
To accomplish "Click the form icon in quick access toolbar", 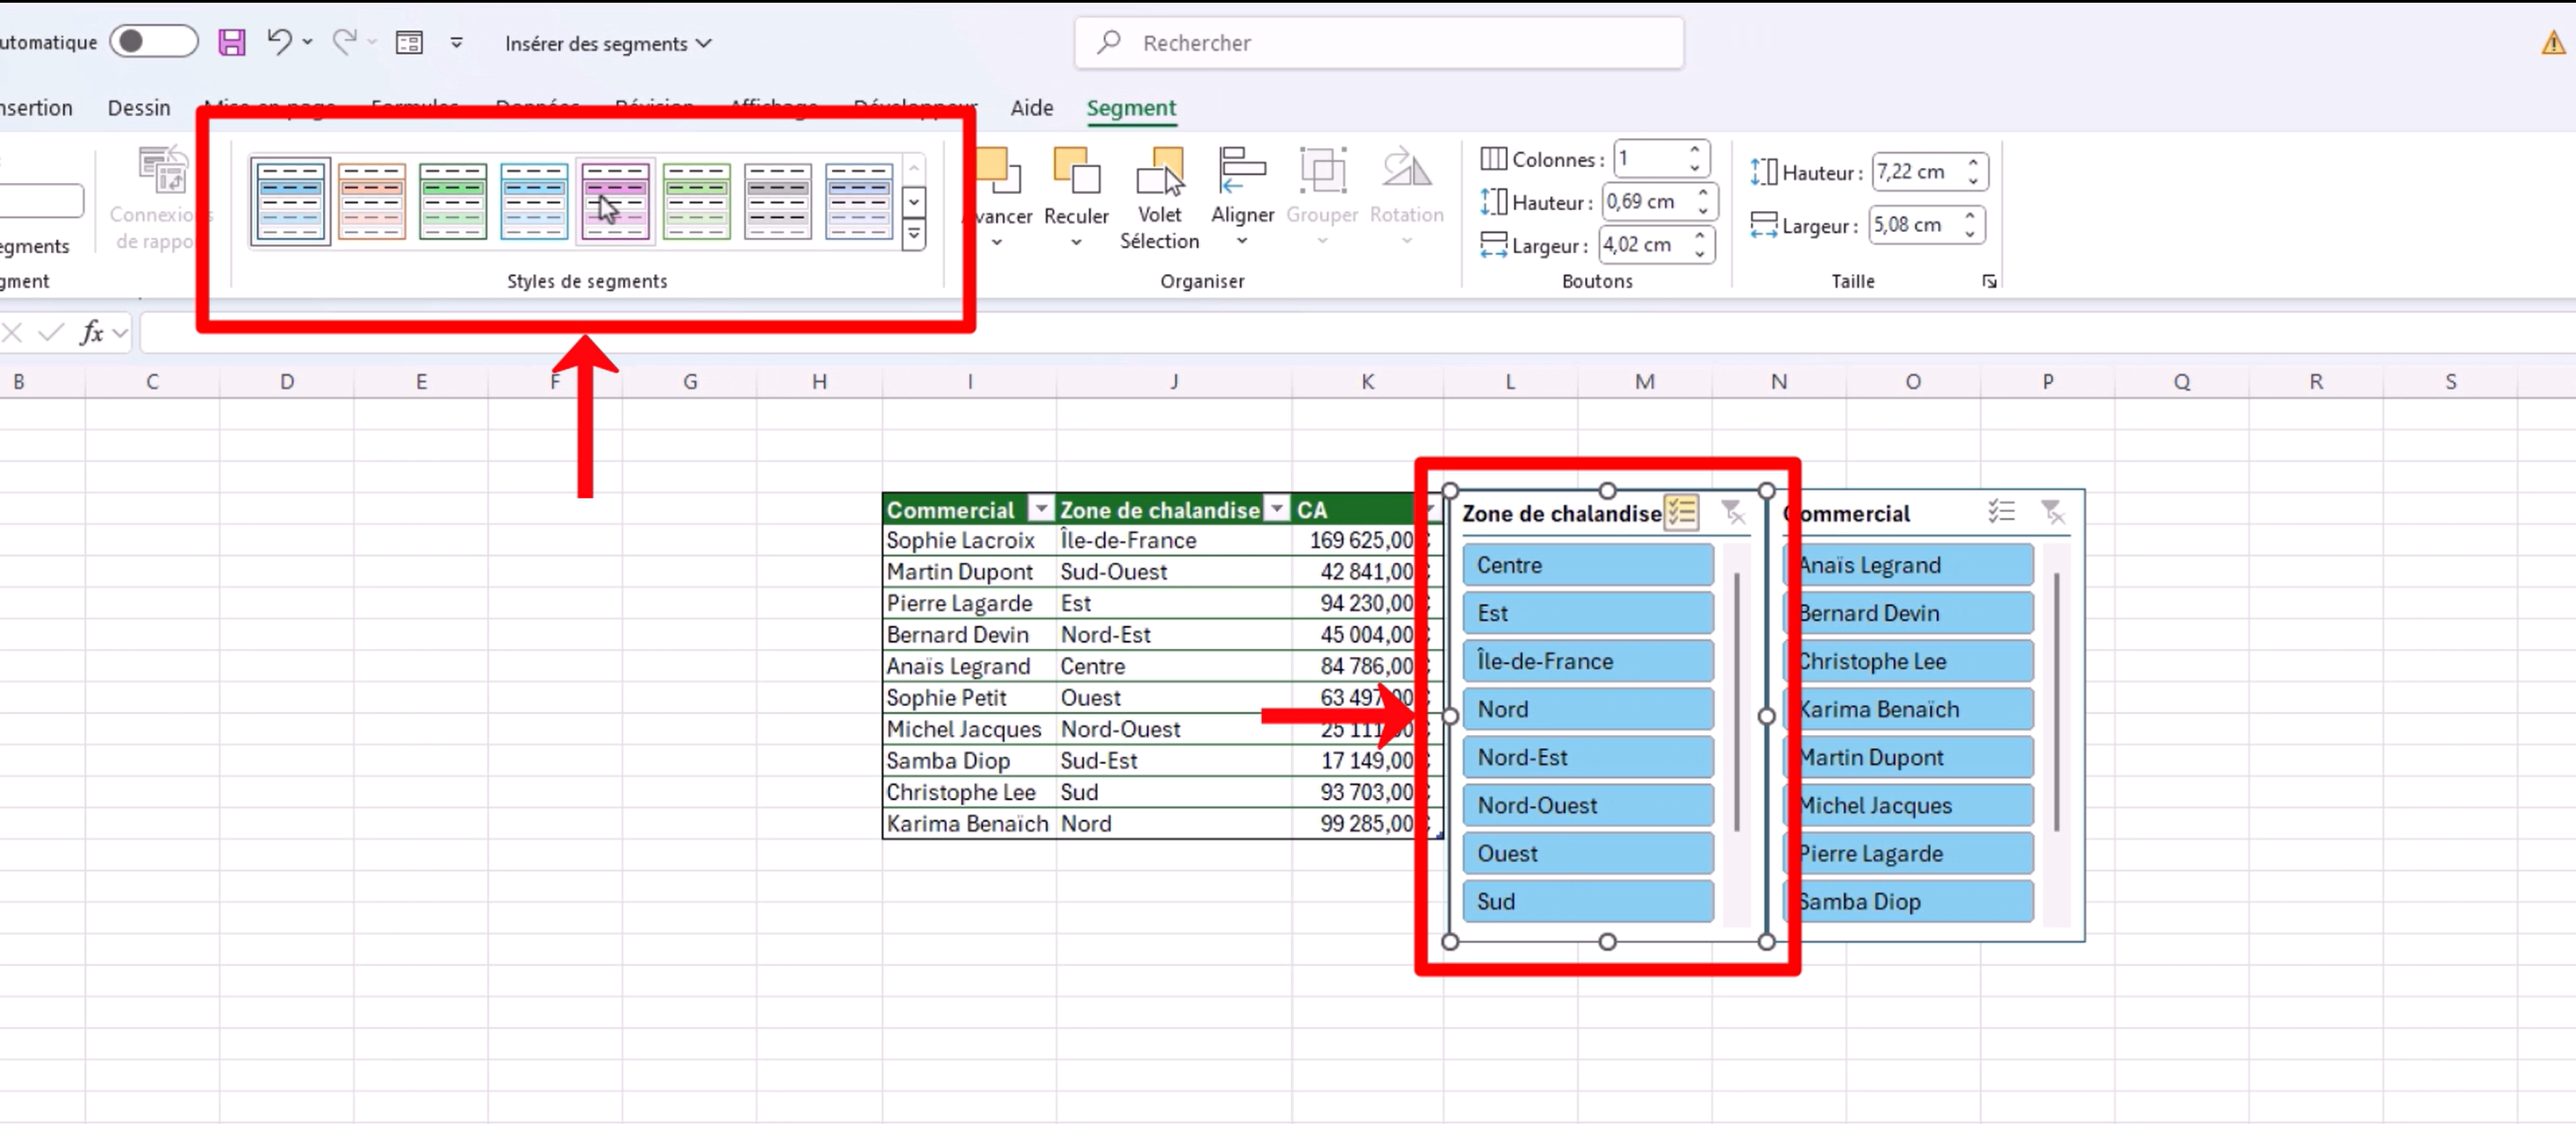I will [x=409, y=42].
